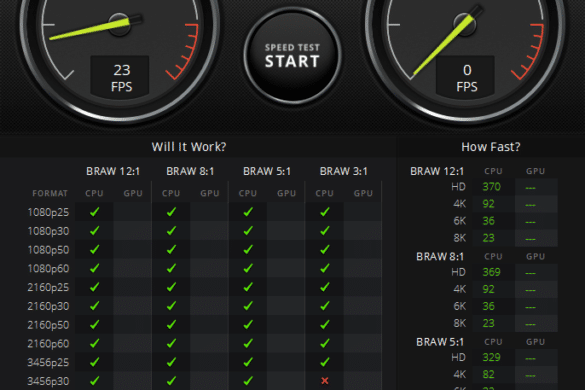The height and width of the screenshot is (390, 585).
Task: Click the 1080p25 BRAW 8:1 CPU checkmark
Action: click(172, 212)
